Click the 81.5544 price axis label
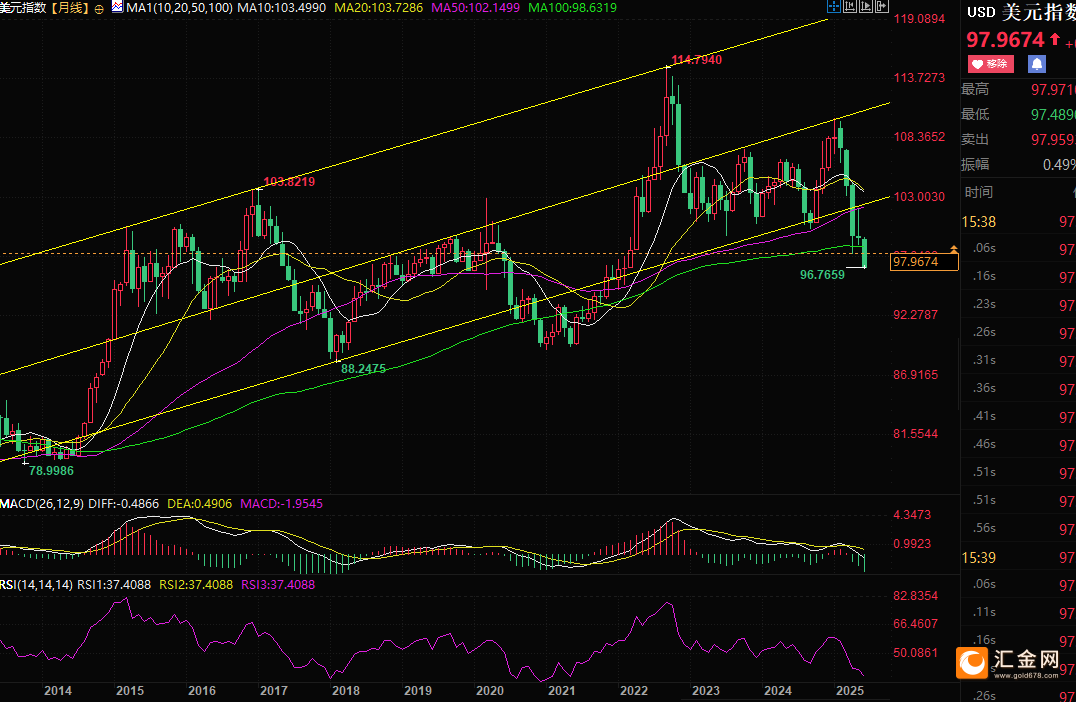Screen dimensions: 1076x702 [x=915, y=434]
